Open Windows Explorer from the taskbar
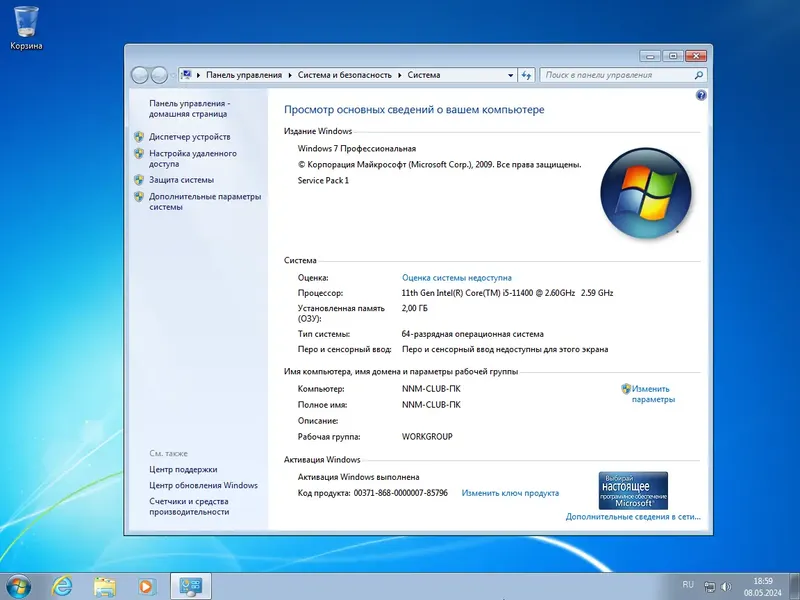The height and width of the screenshot is (600, 800). pyautogui.click(x=104, y=587)
